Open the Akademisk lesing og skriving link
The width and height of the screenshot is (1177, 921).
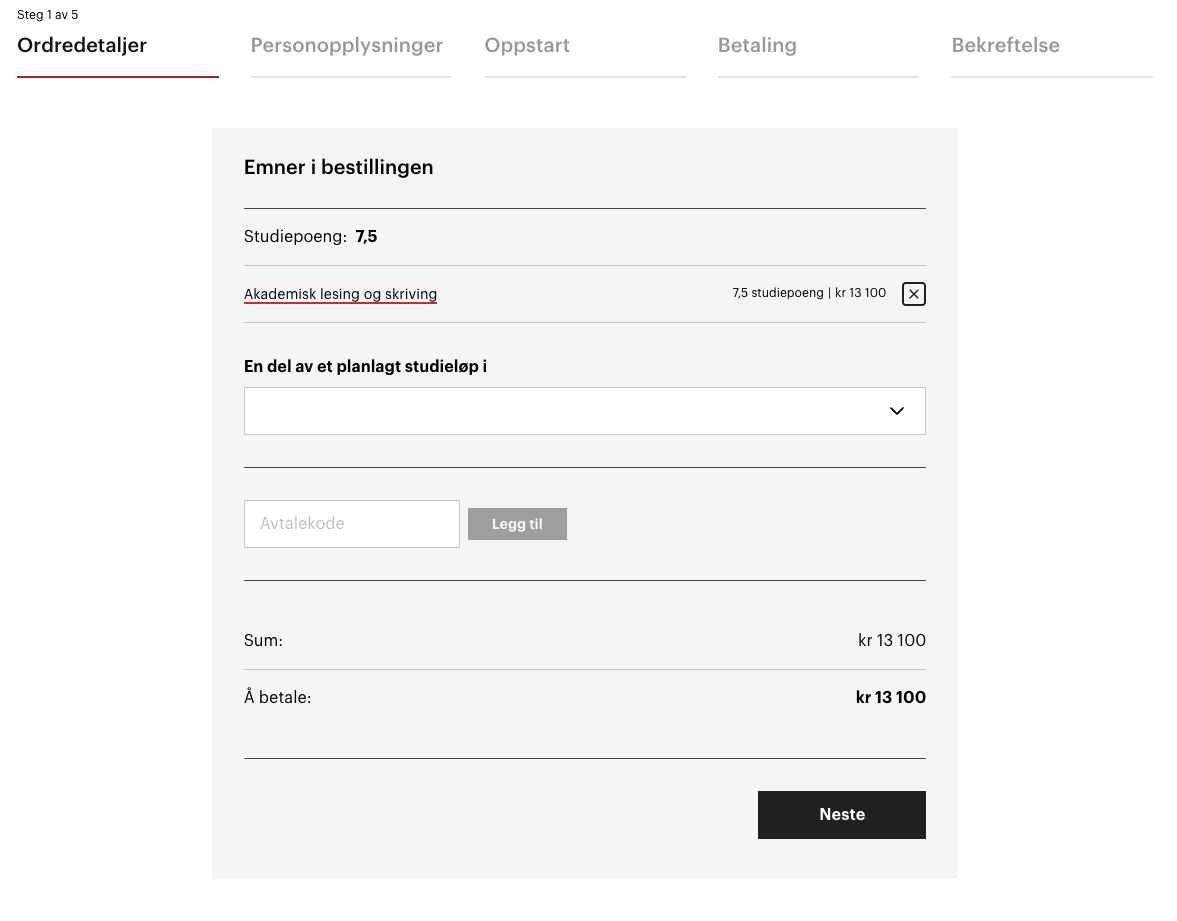click(x=340, y=294)
